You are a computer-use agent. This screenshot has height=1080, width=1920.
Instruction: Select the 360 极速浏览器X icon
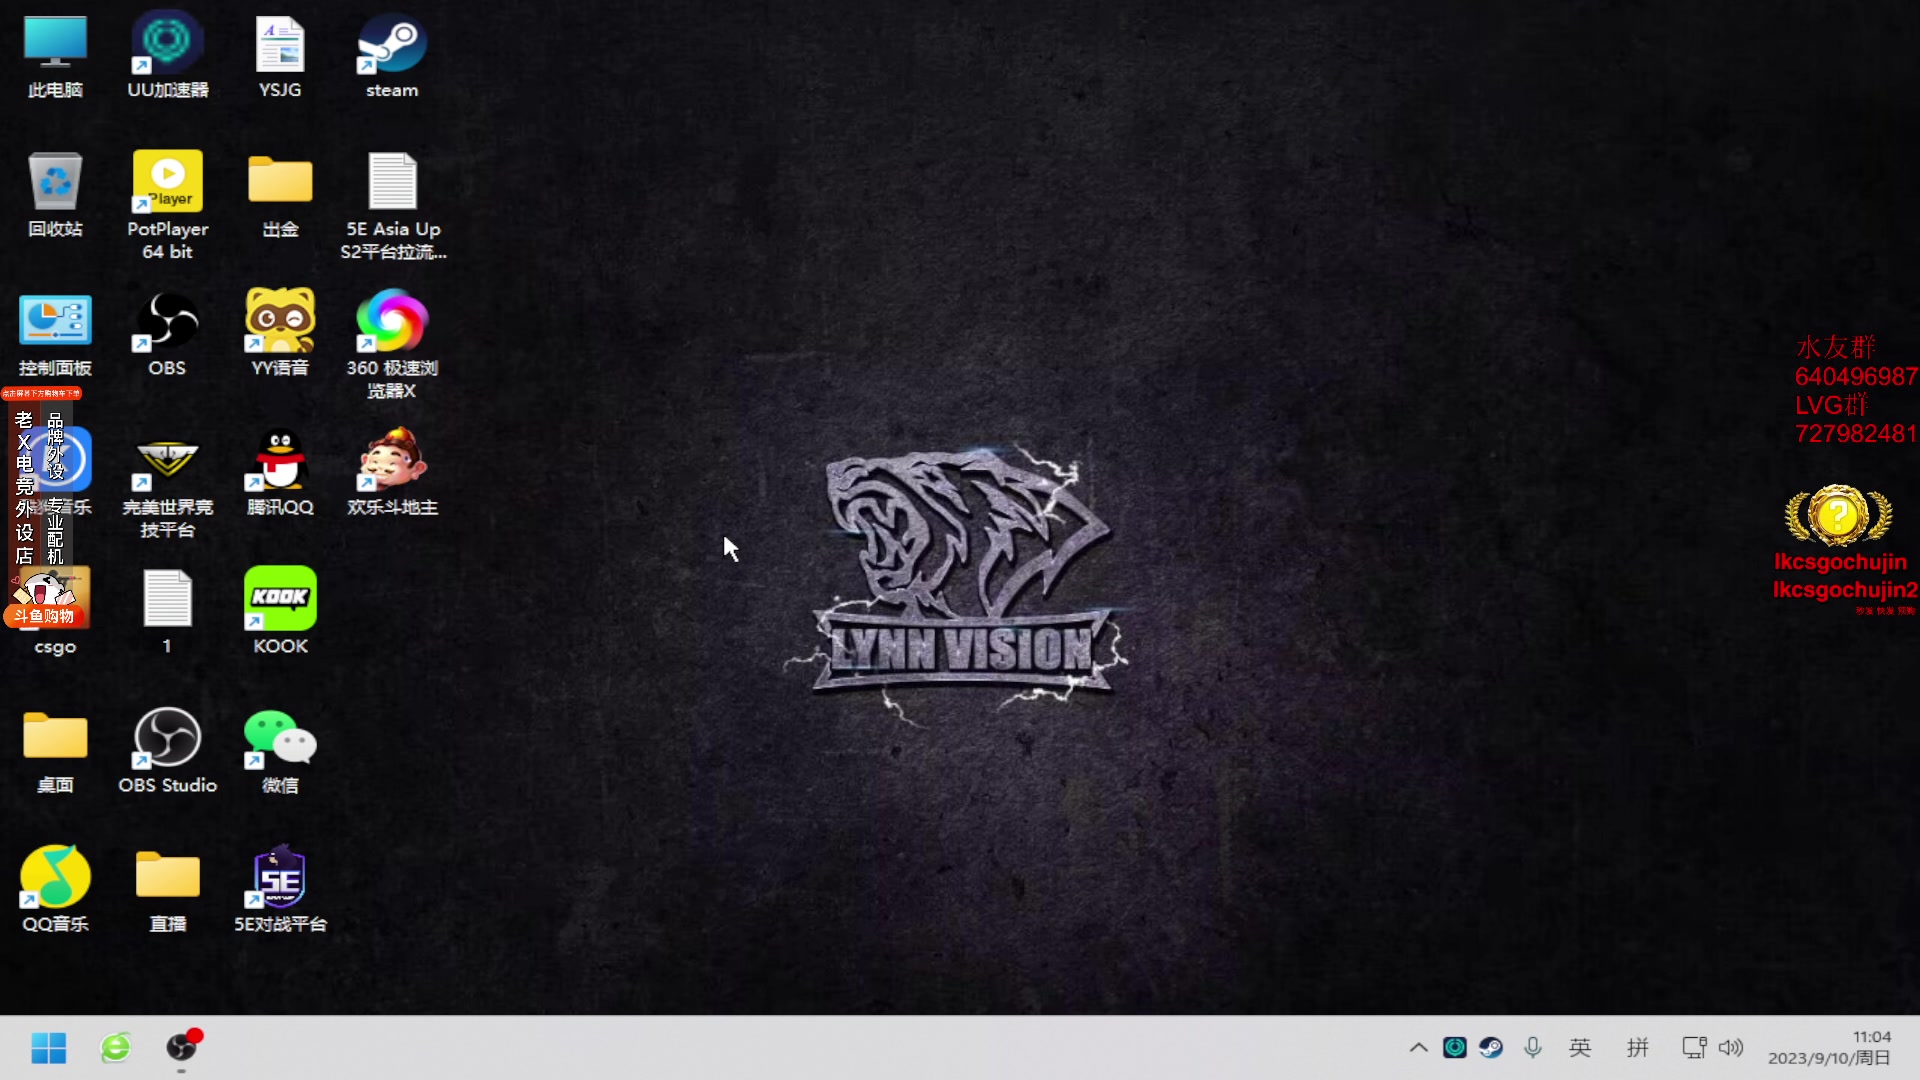[x=392, y=345]
